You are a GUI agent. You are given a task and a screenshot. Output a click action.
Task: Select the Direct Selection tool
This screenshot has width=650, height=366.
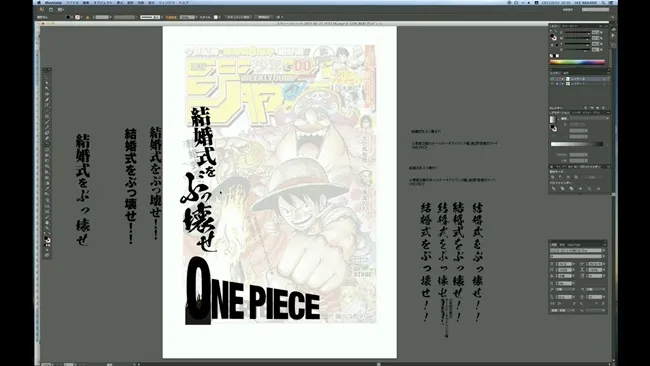pyautogui.click(x=46, y=82)
